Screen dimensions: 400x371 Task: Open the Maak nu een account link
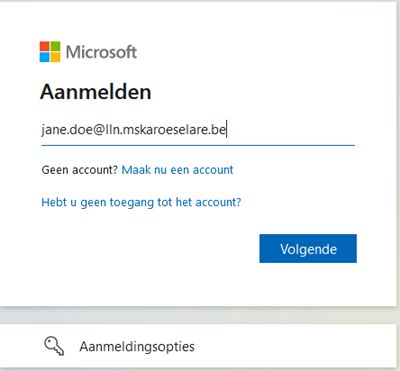177,170
